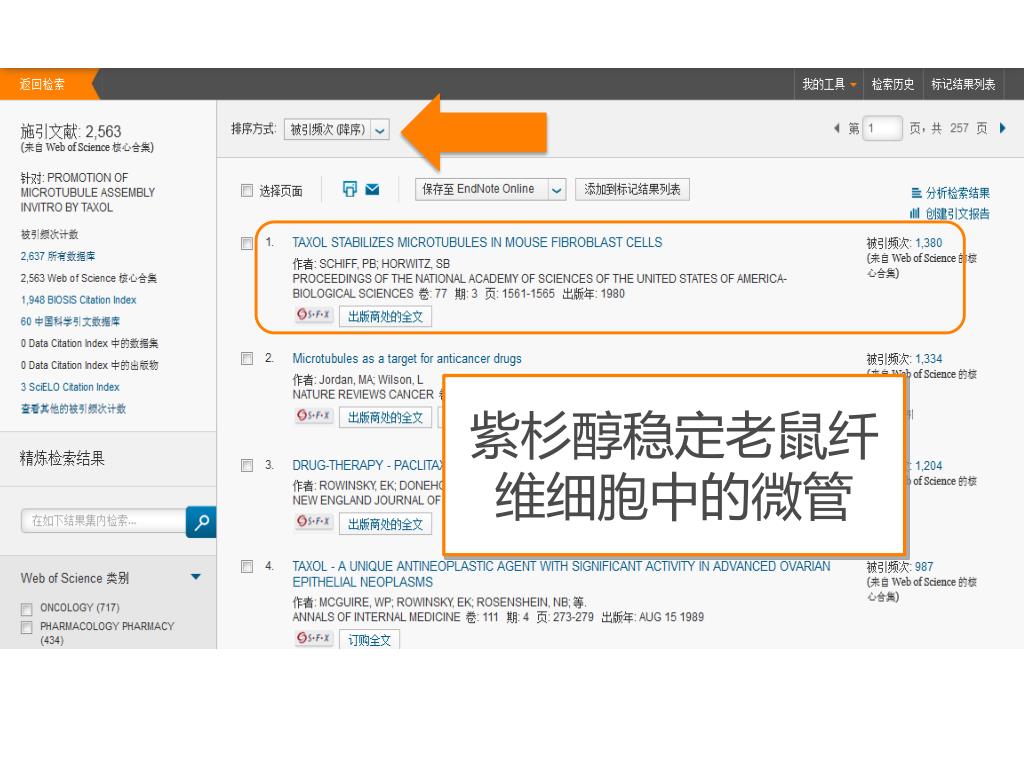Click 创建引文报告 link
The width and height of the screenshot is (1024, 768).
(x=957, y=214)
